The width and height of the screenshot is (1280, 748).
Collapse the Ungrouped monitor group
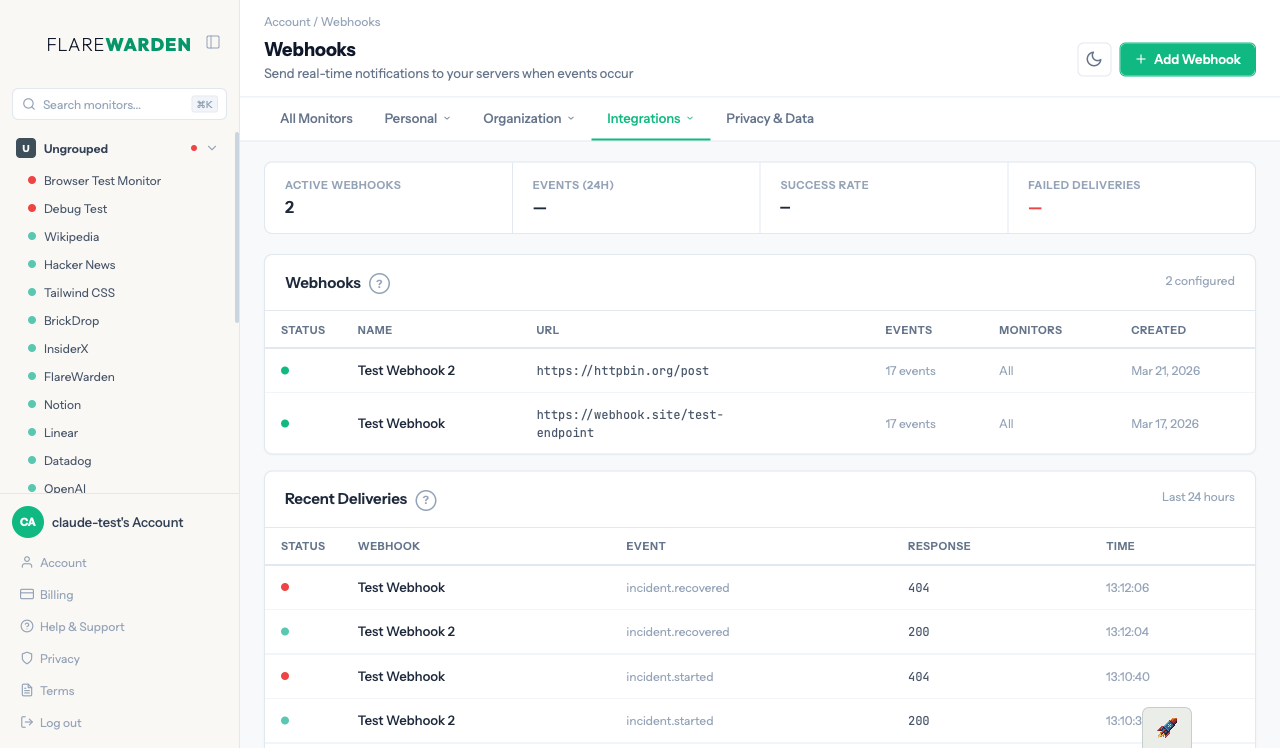click(x=211, y=149)
